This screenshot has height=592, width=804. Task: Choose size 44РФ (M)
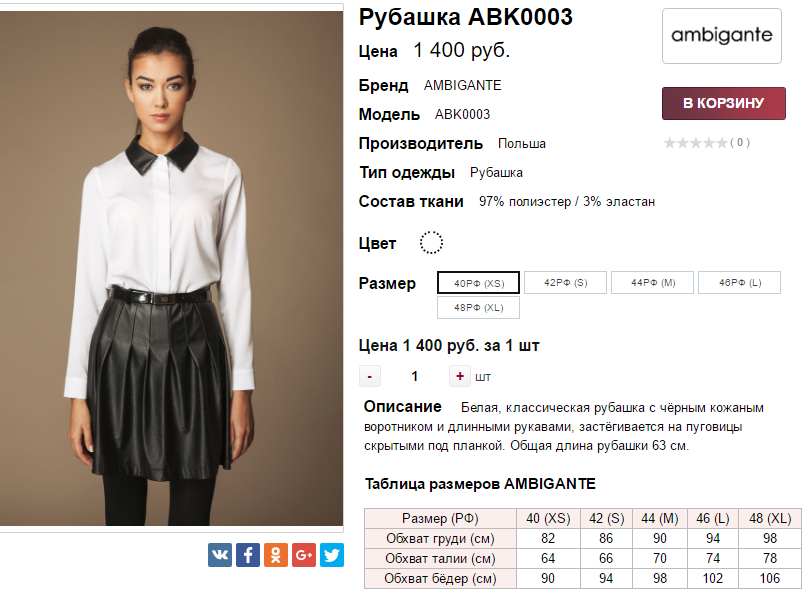click(653, 282)
